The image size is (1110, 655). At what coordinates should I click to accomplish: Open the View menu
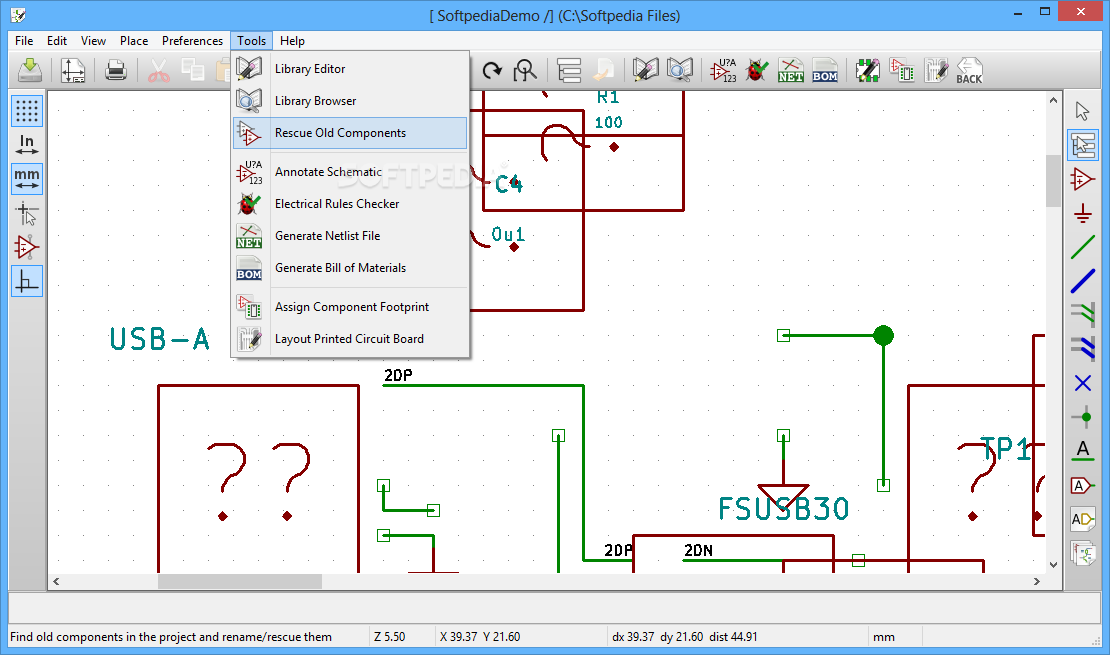(93, 40)
